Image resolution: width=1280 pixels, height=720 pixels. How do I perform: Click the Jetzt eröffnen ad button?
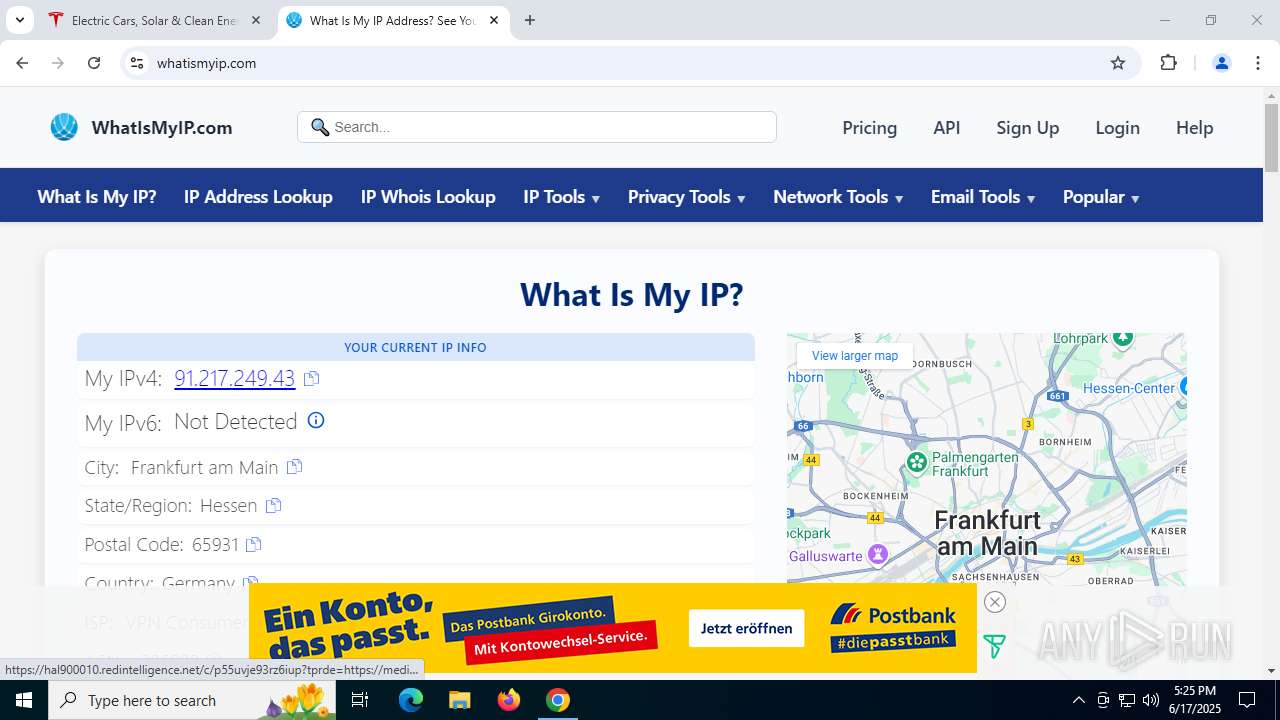click(746, 628)
